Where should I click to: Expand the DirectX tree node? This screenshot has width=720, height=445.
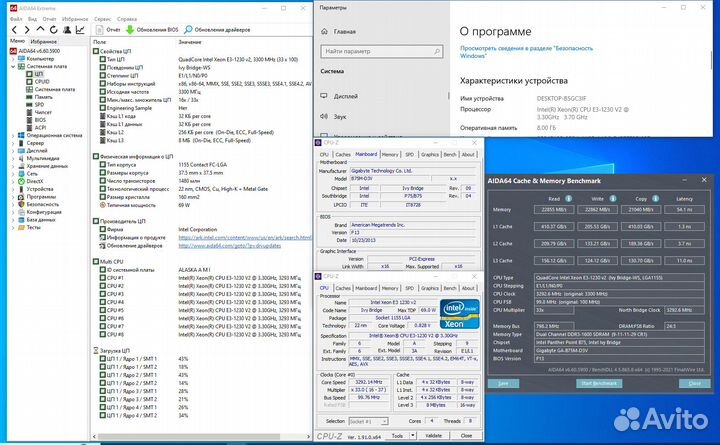(x=13, y=181)
